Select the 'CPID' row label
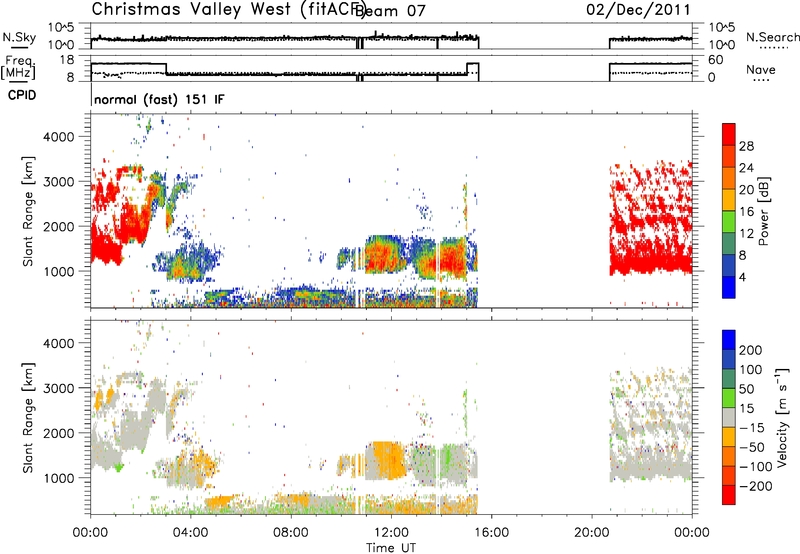 (x=22, y=95)
